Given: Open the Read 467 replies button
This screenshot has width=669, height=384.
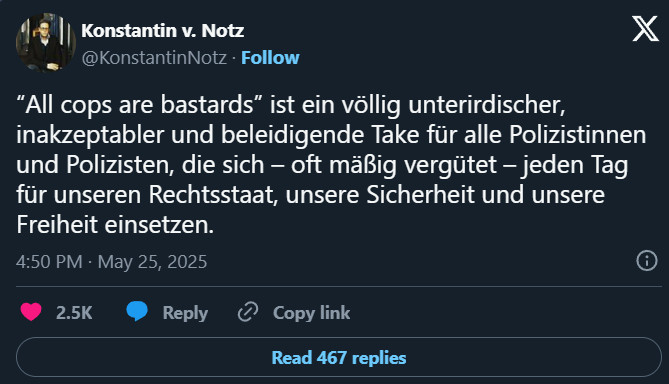Looking at the screenshot, I should tap(339, 357).
